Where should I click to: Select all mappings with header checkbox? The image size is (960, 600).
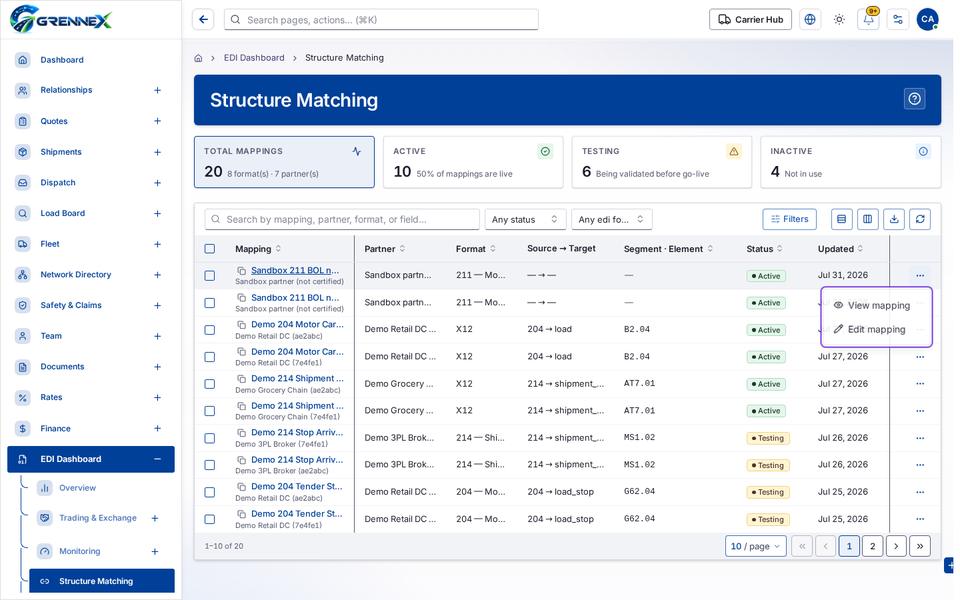[x=209, y=249]
